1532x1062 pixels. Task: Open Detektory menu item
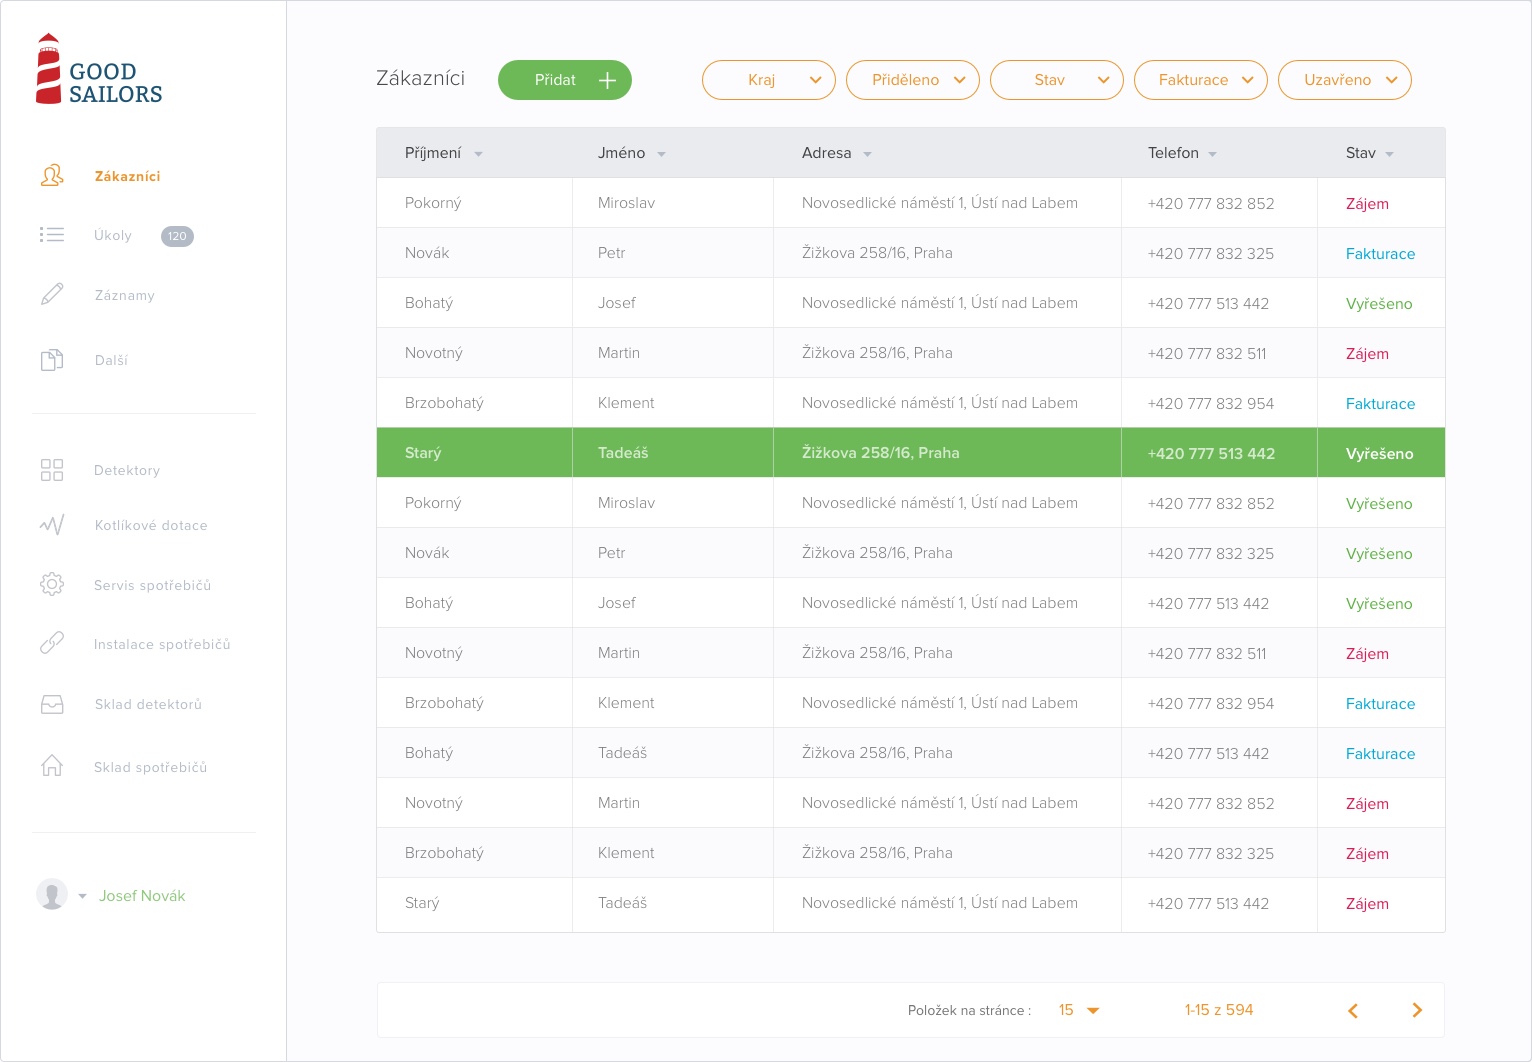click(x=127, y=470)
